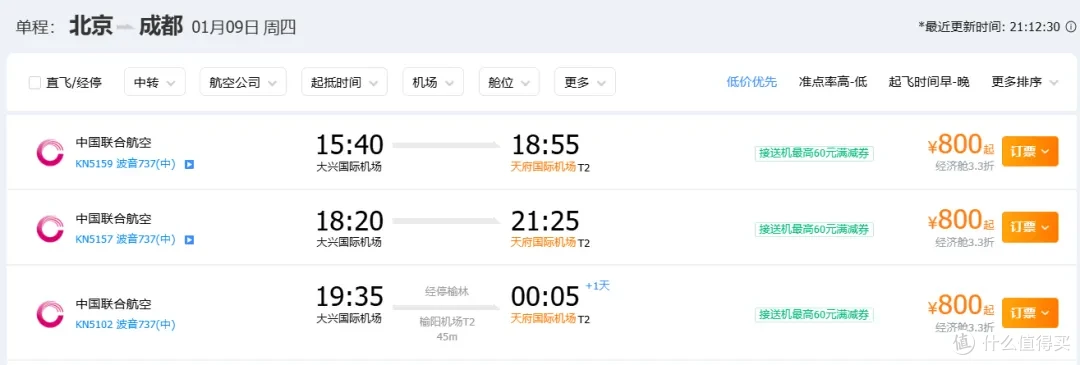Open flight number KN5159 details
Viewport: 1080px width, 365px height.
coord(94,164)
